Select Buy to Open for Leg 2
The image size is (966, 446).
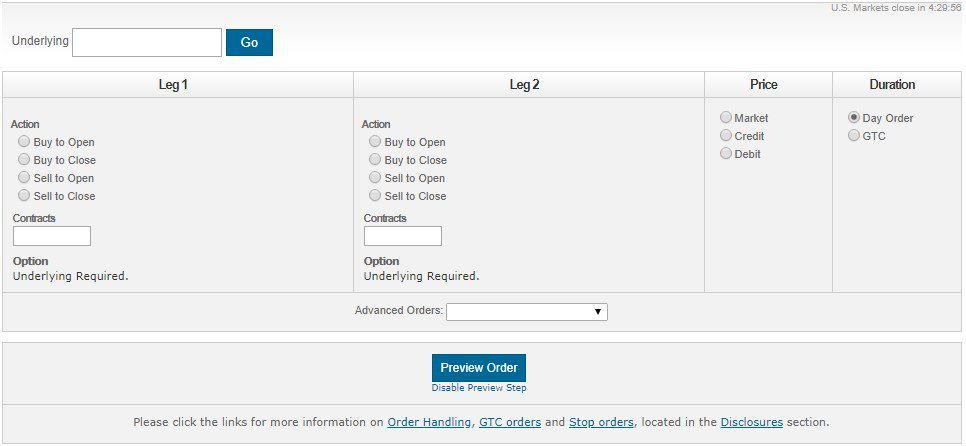pyautogui.click(x=375, y=142)
